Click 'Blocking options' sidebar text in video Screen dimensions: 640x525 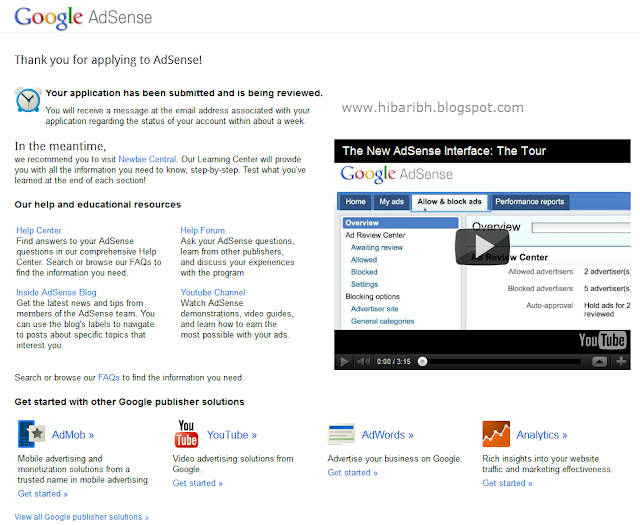pyautogui.click(x=372, y=296)
